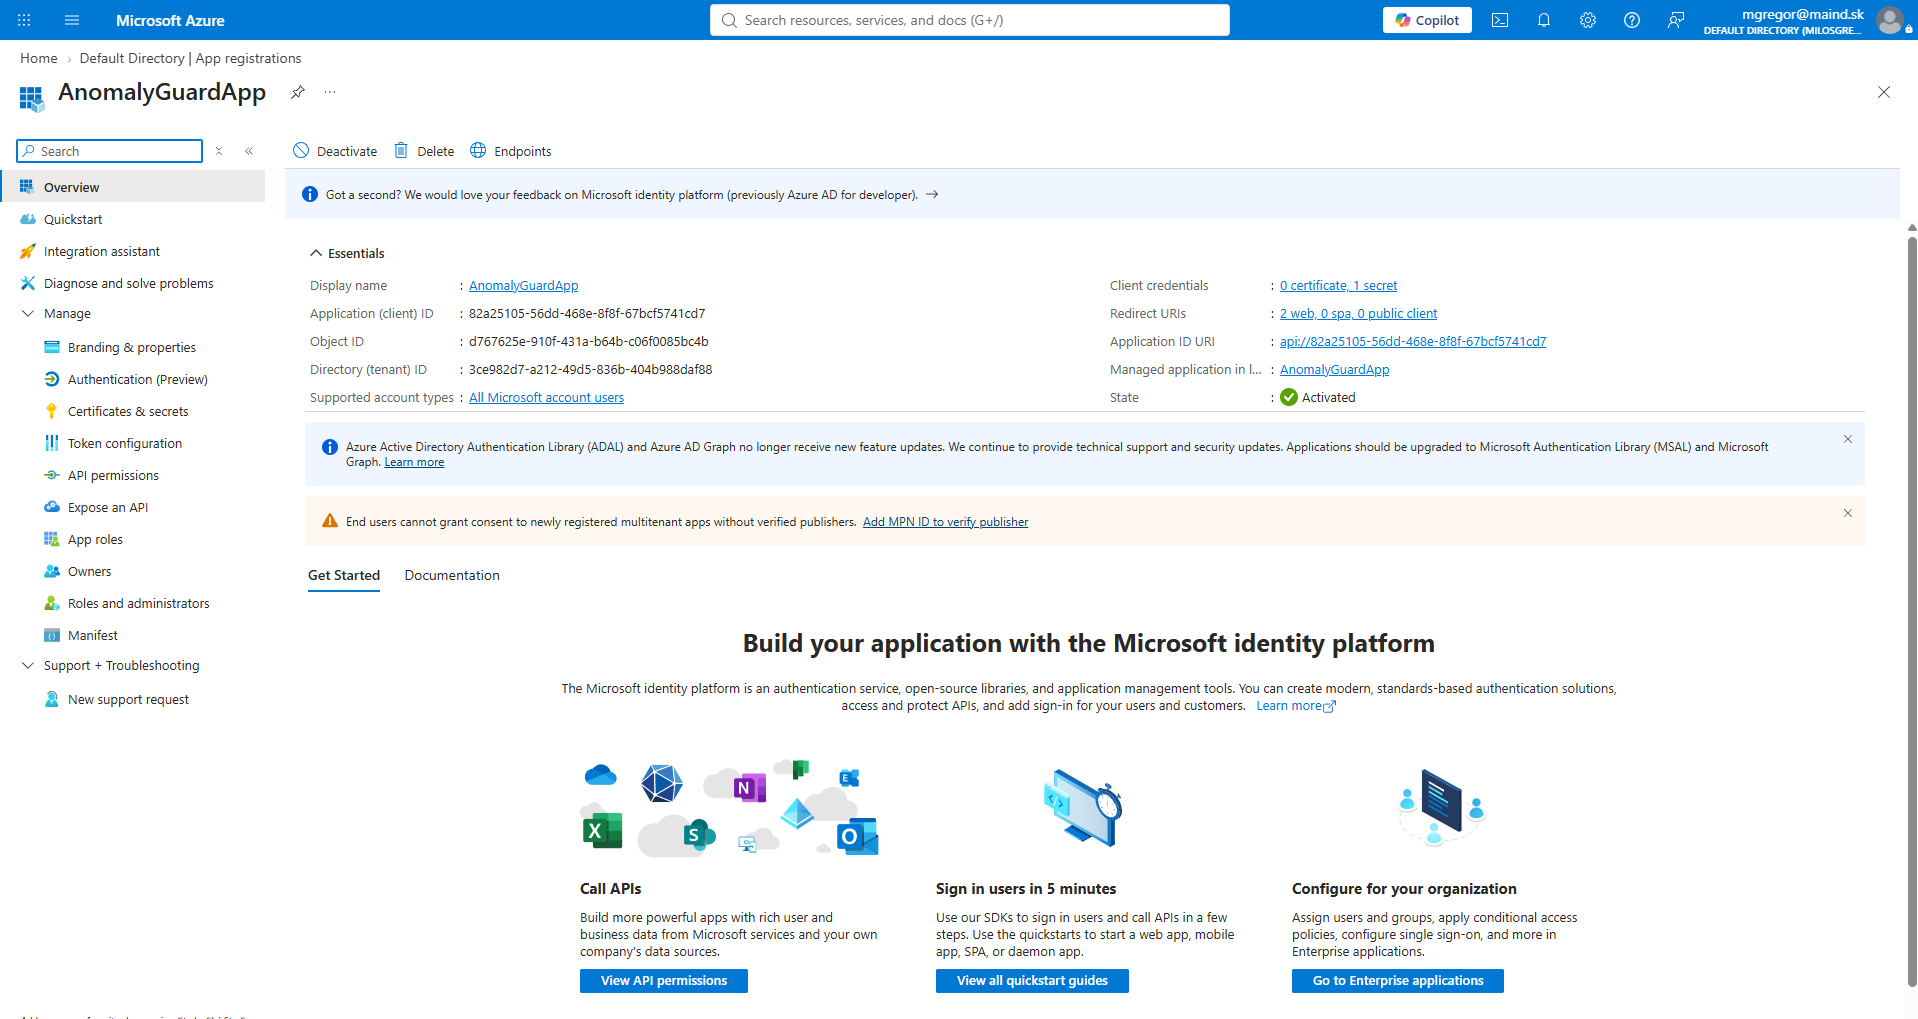Click the sidebar Search field
This screenshot has height=1019, width=1918.
[110, 151]
